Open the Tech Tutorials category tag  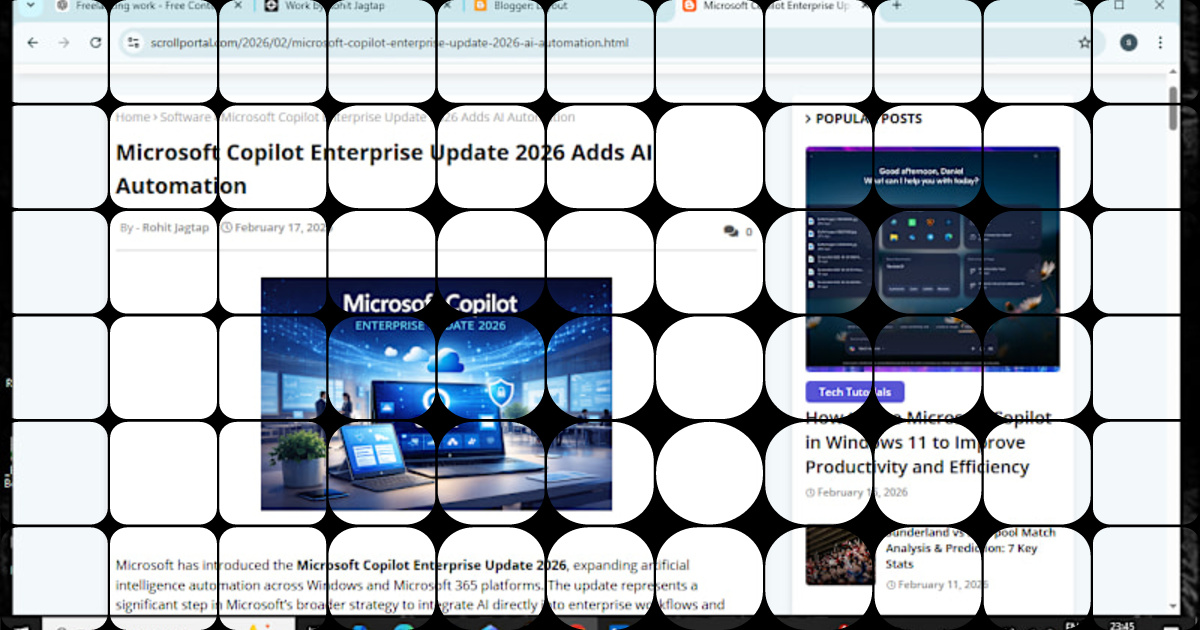[855, 392]
